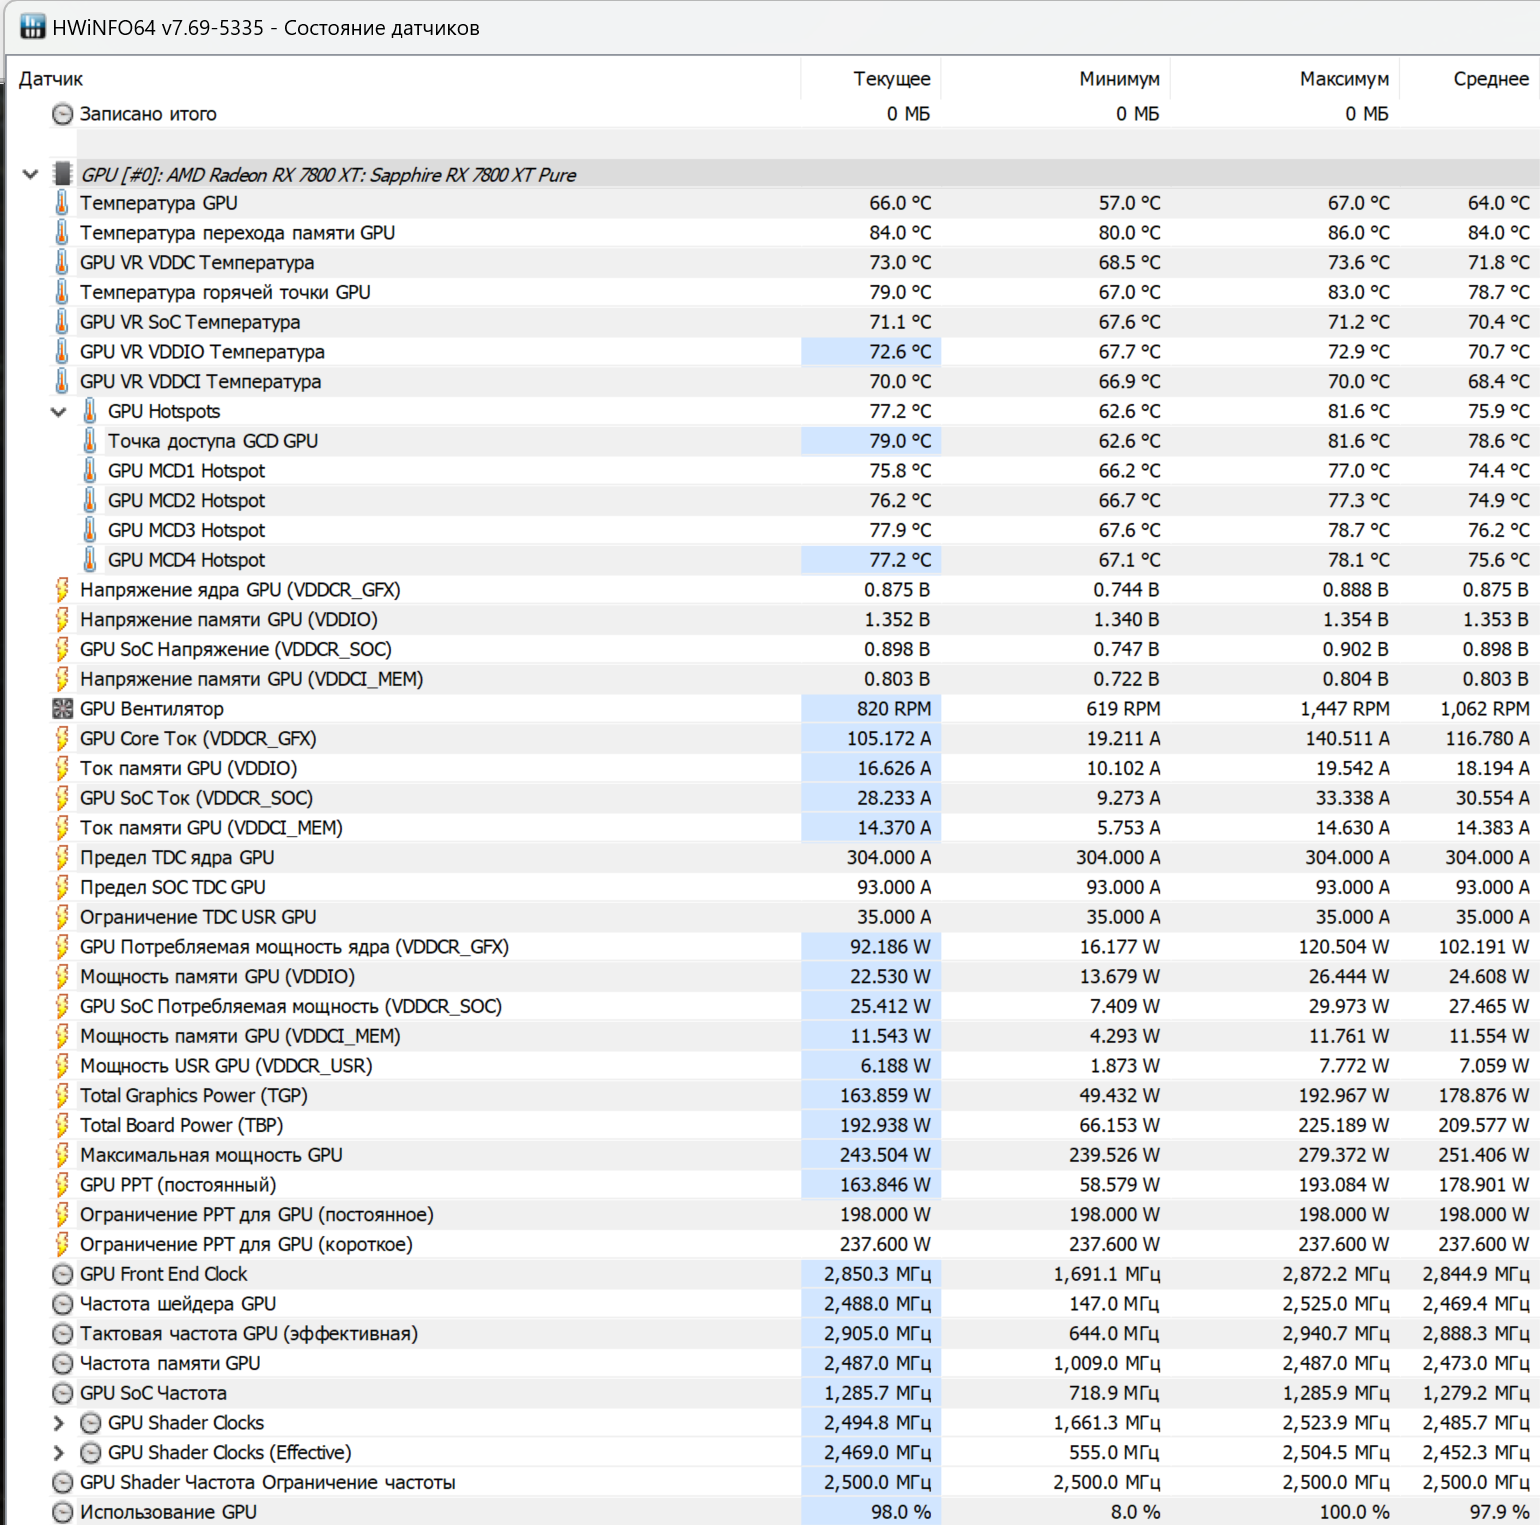Click lightning icon for Total Graphics Power (TGP)

(x=62, y=1096)
